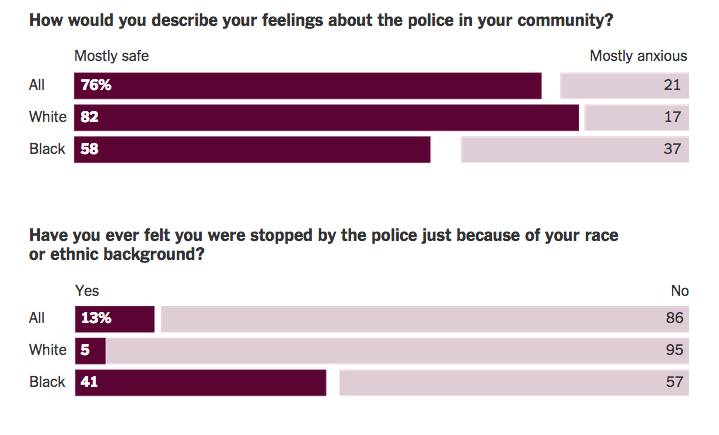Click the light bar showing 37 mostly anxious
Screen dimensions: 719x435
575,150
